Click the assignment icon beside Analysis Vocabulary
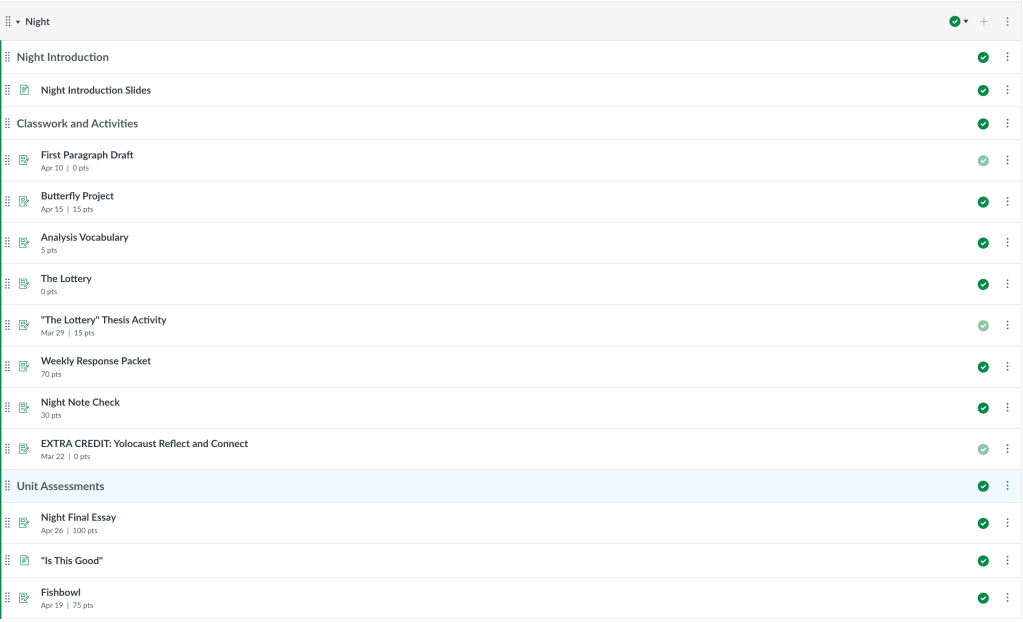This screenshot has width=1023, height=622. pyautogui.click(x=25, y=243)
